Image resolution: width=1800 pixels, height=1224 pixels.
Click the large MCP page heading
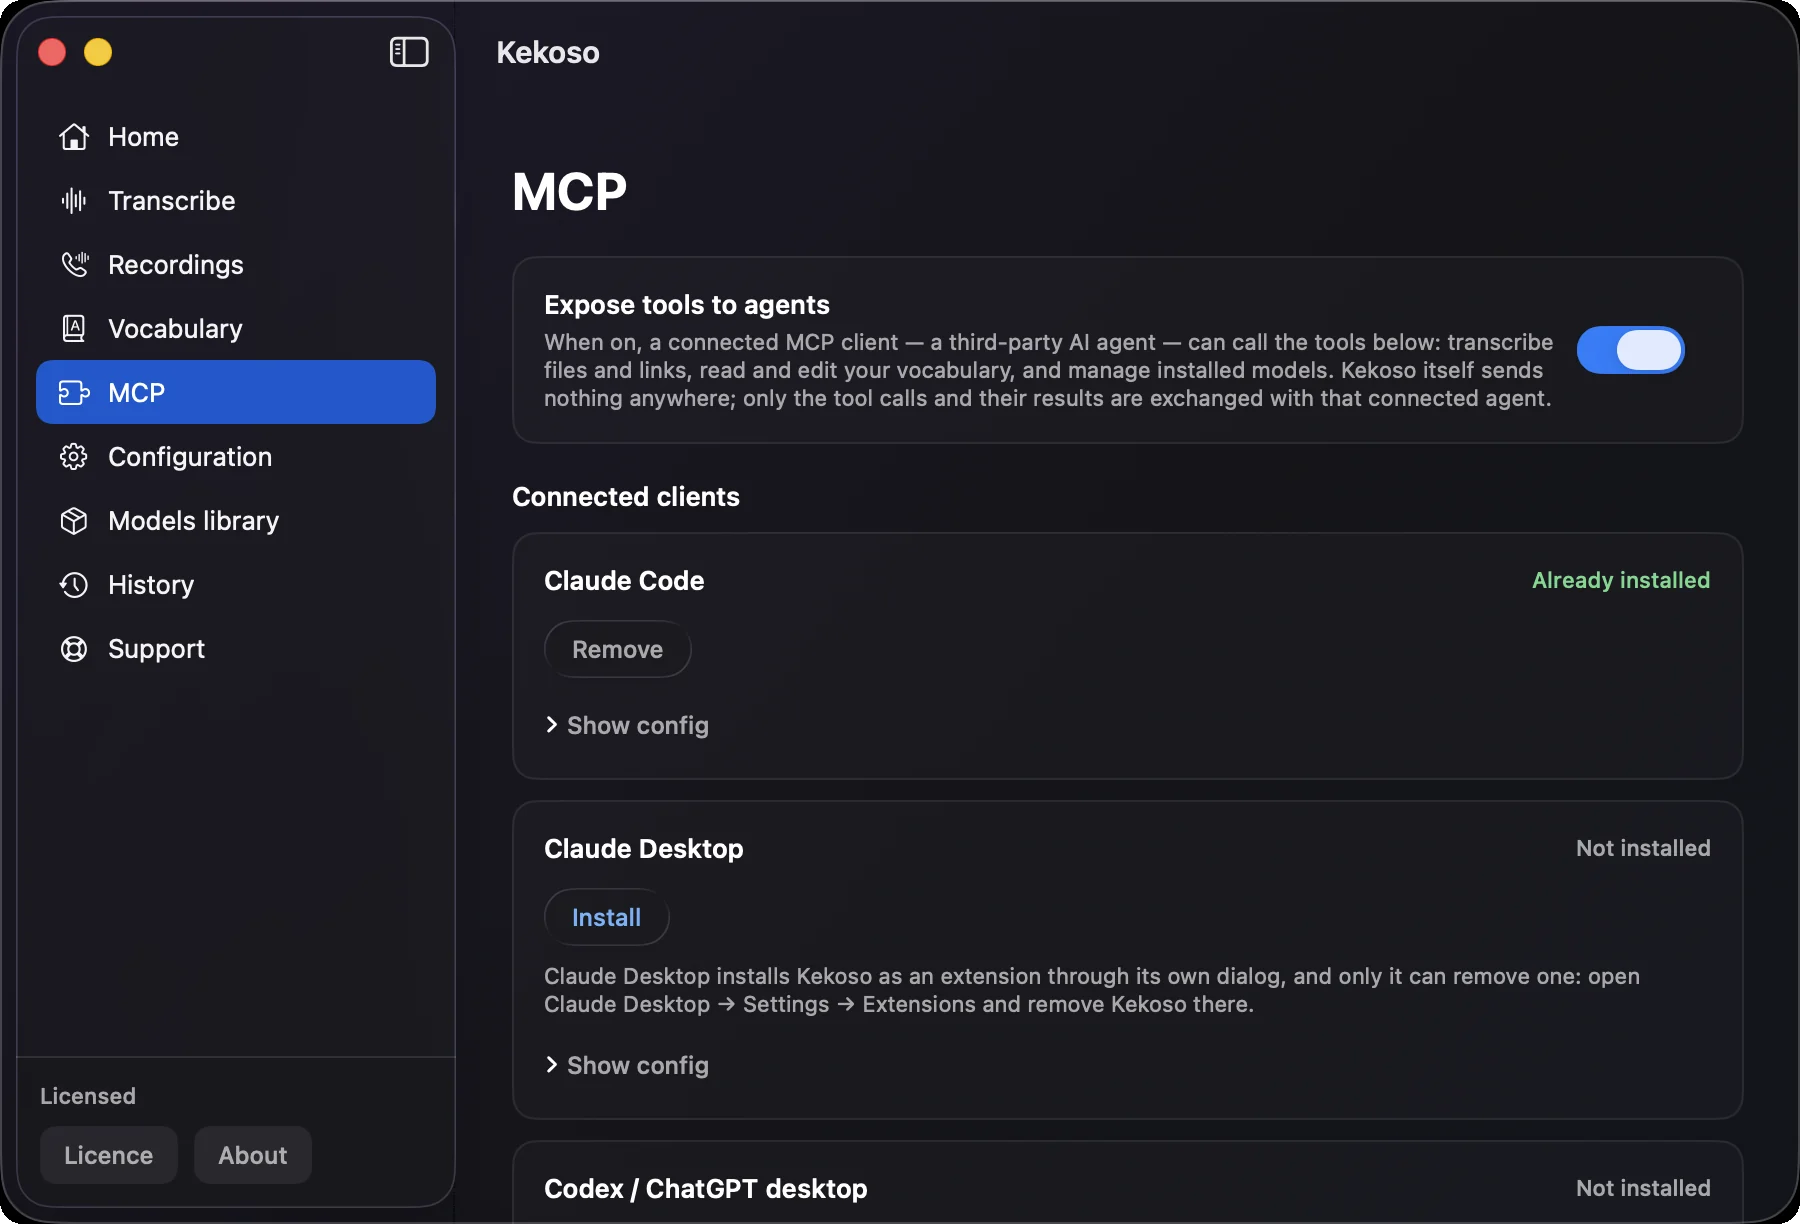[570, 191]
